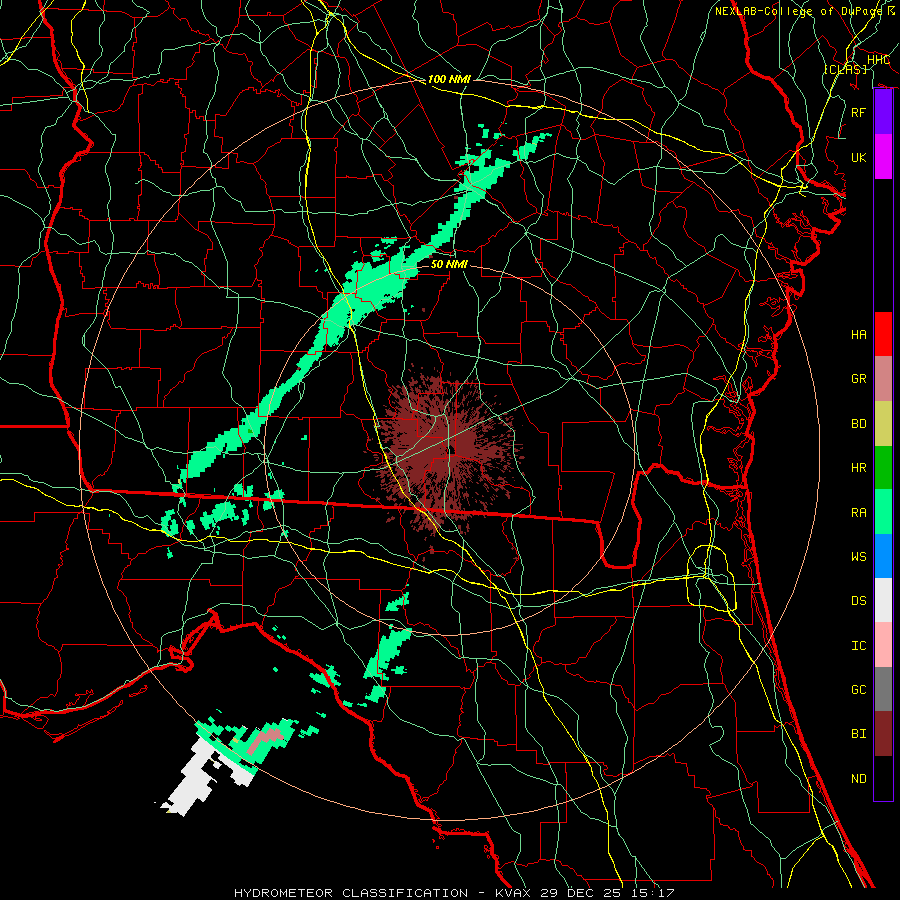Click the BI brown legend swatch

click(883, 734)
